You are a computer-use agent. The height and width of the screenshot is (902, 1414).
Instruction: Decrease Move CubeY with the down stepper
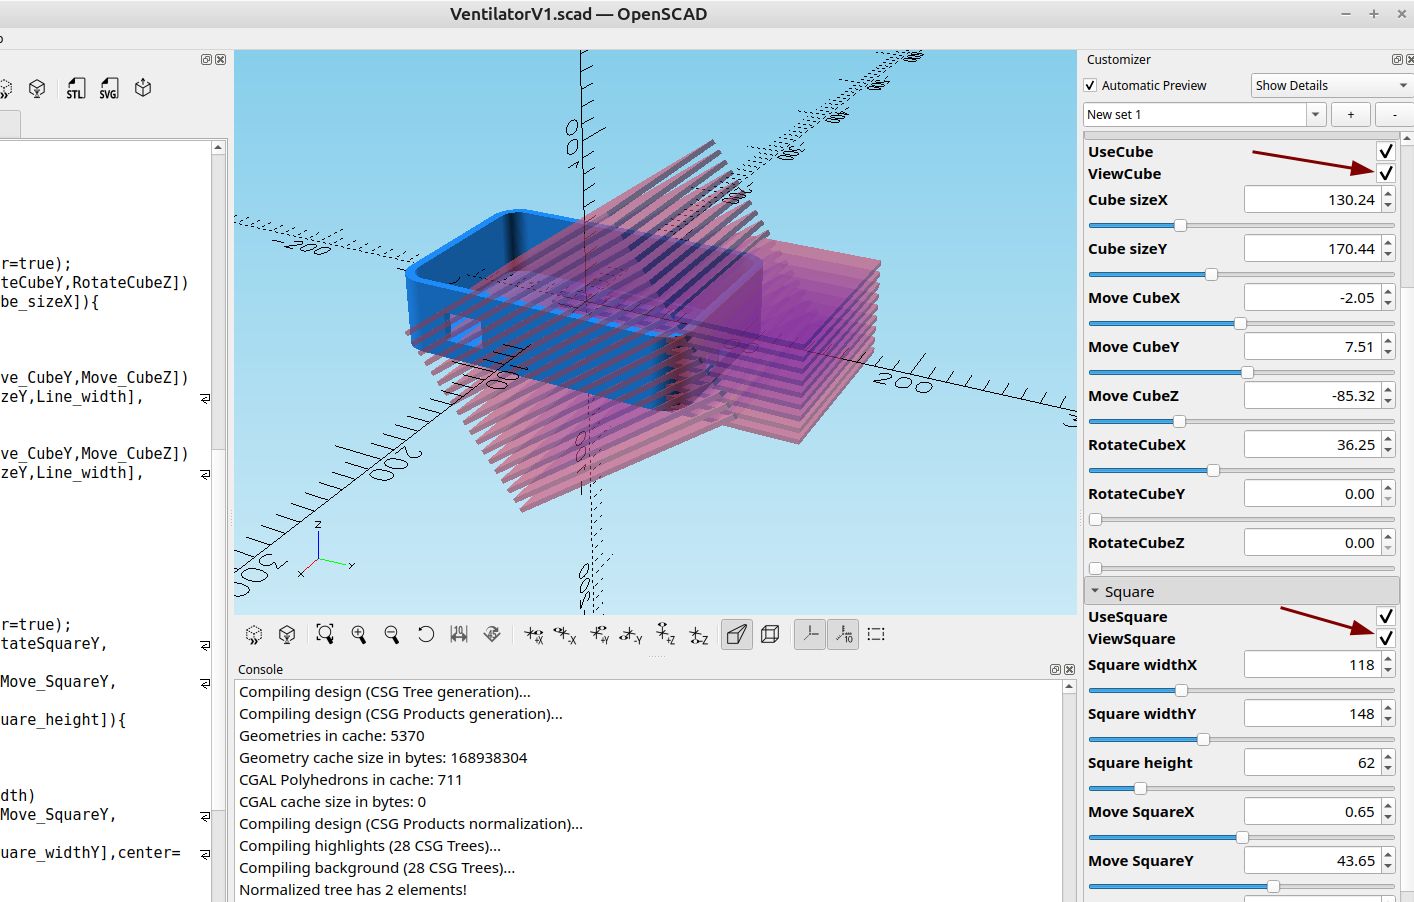(1388, 353)
